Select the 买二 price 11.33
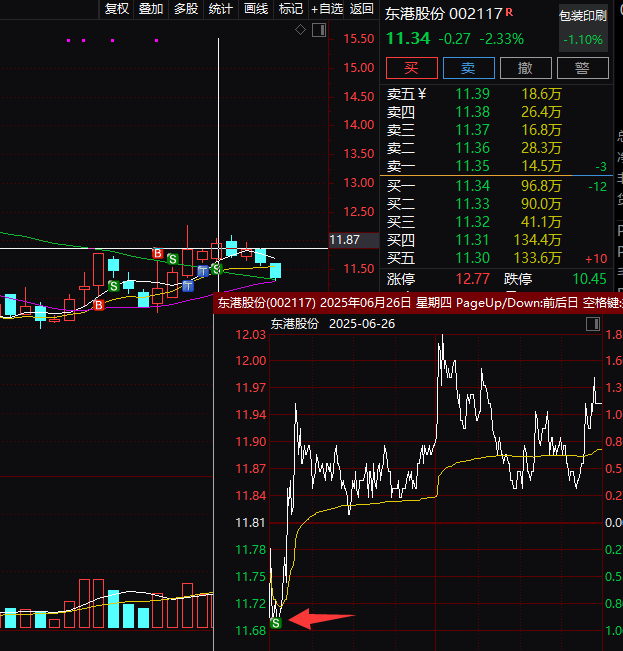The image size is (623, 651). (473, 204)
